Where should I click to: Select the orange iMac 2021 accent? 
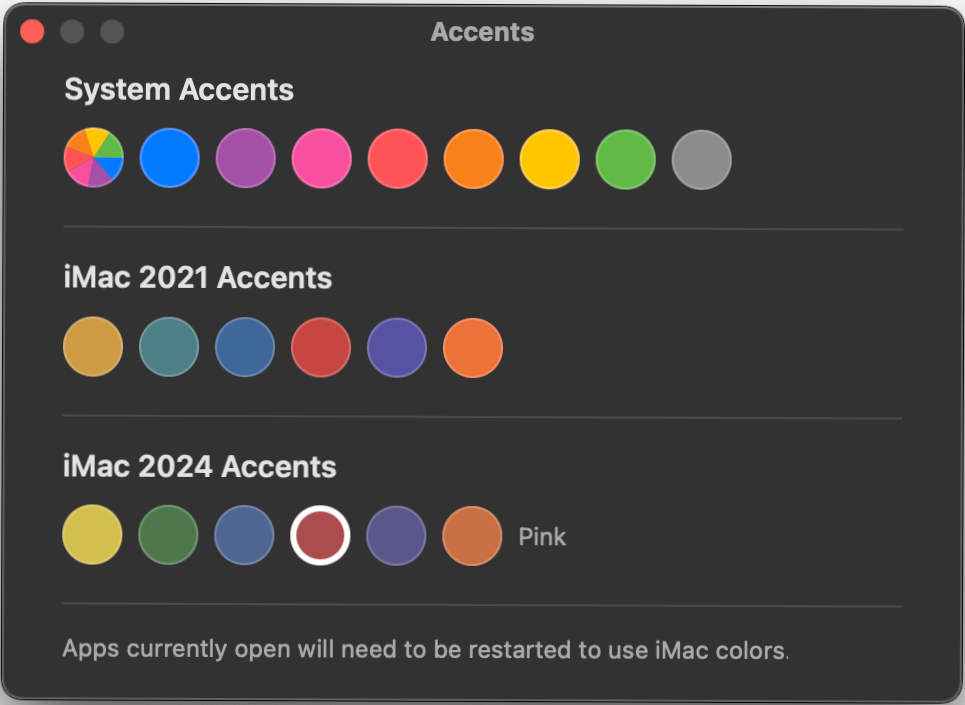(473, 347)
